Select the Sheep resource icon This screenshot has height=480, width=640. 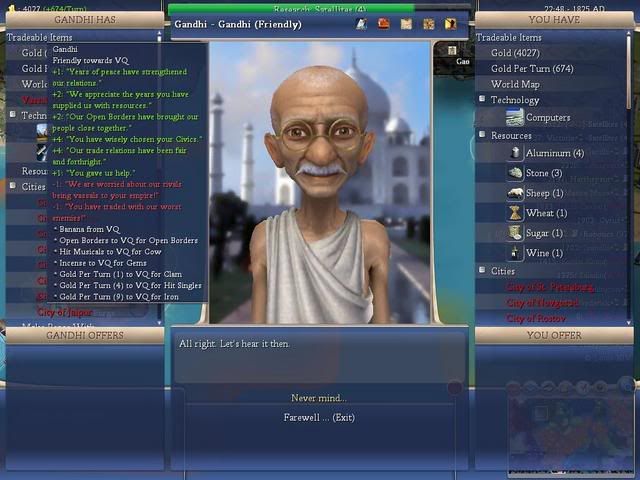515,193
